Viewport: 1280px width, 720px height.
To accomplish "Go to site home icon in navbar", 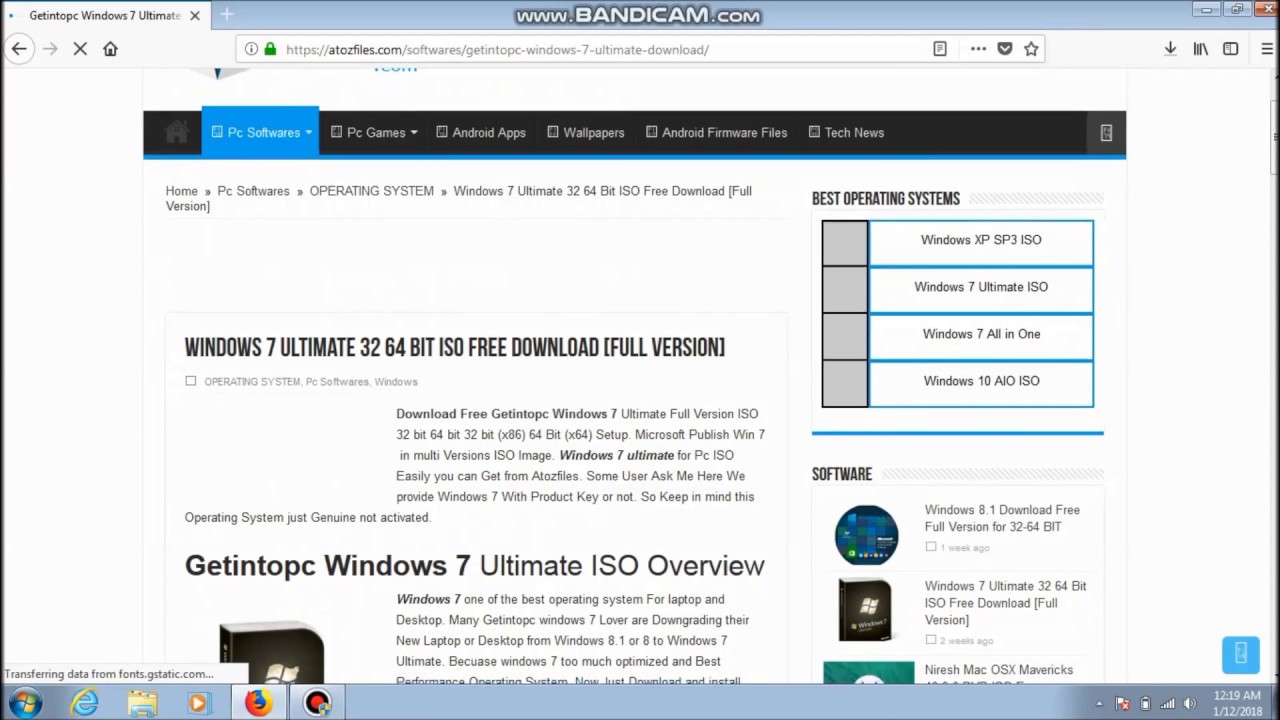I will click(x=177, y=132).
